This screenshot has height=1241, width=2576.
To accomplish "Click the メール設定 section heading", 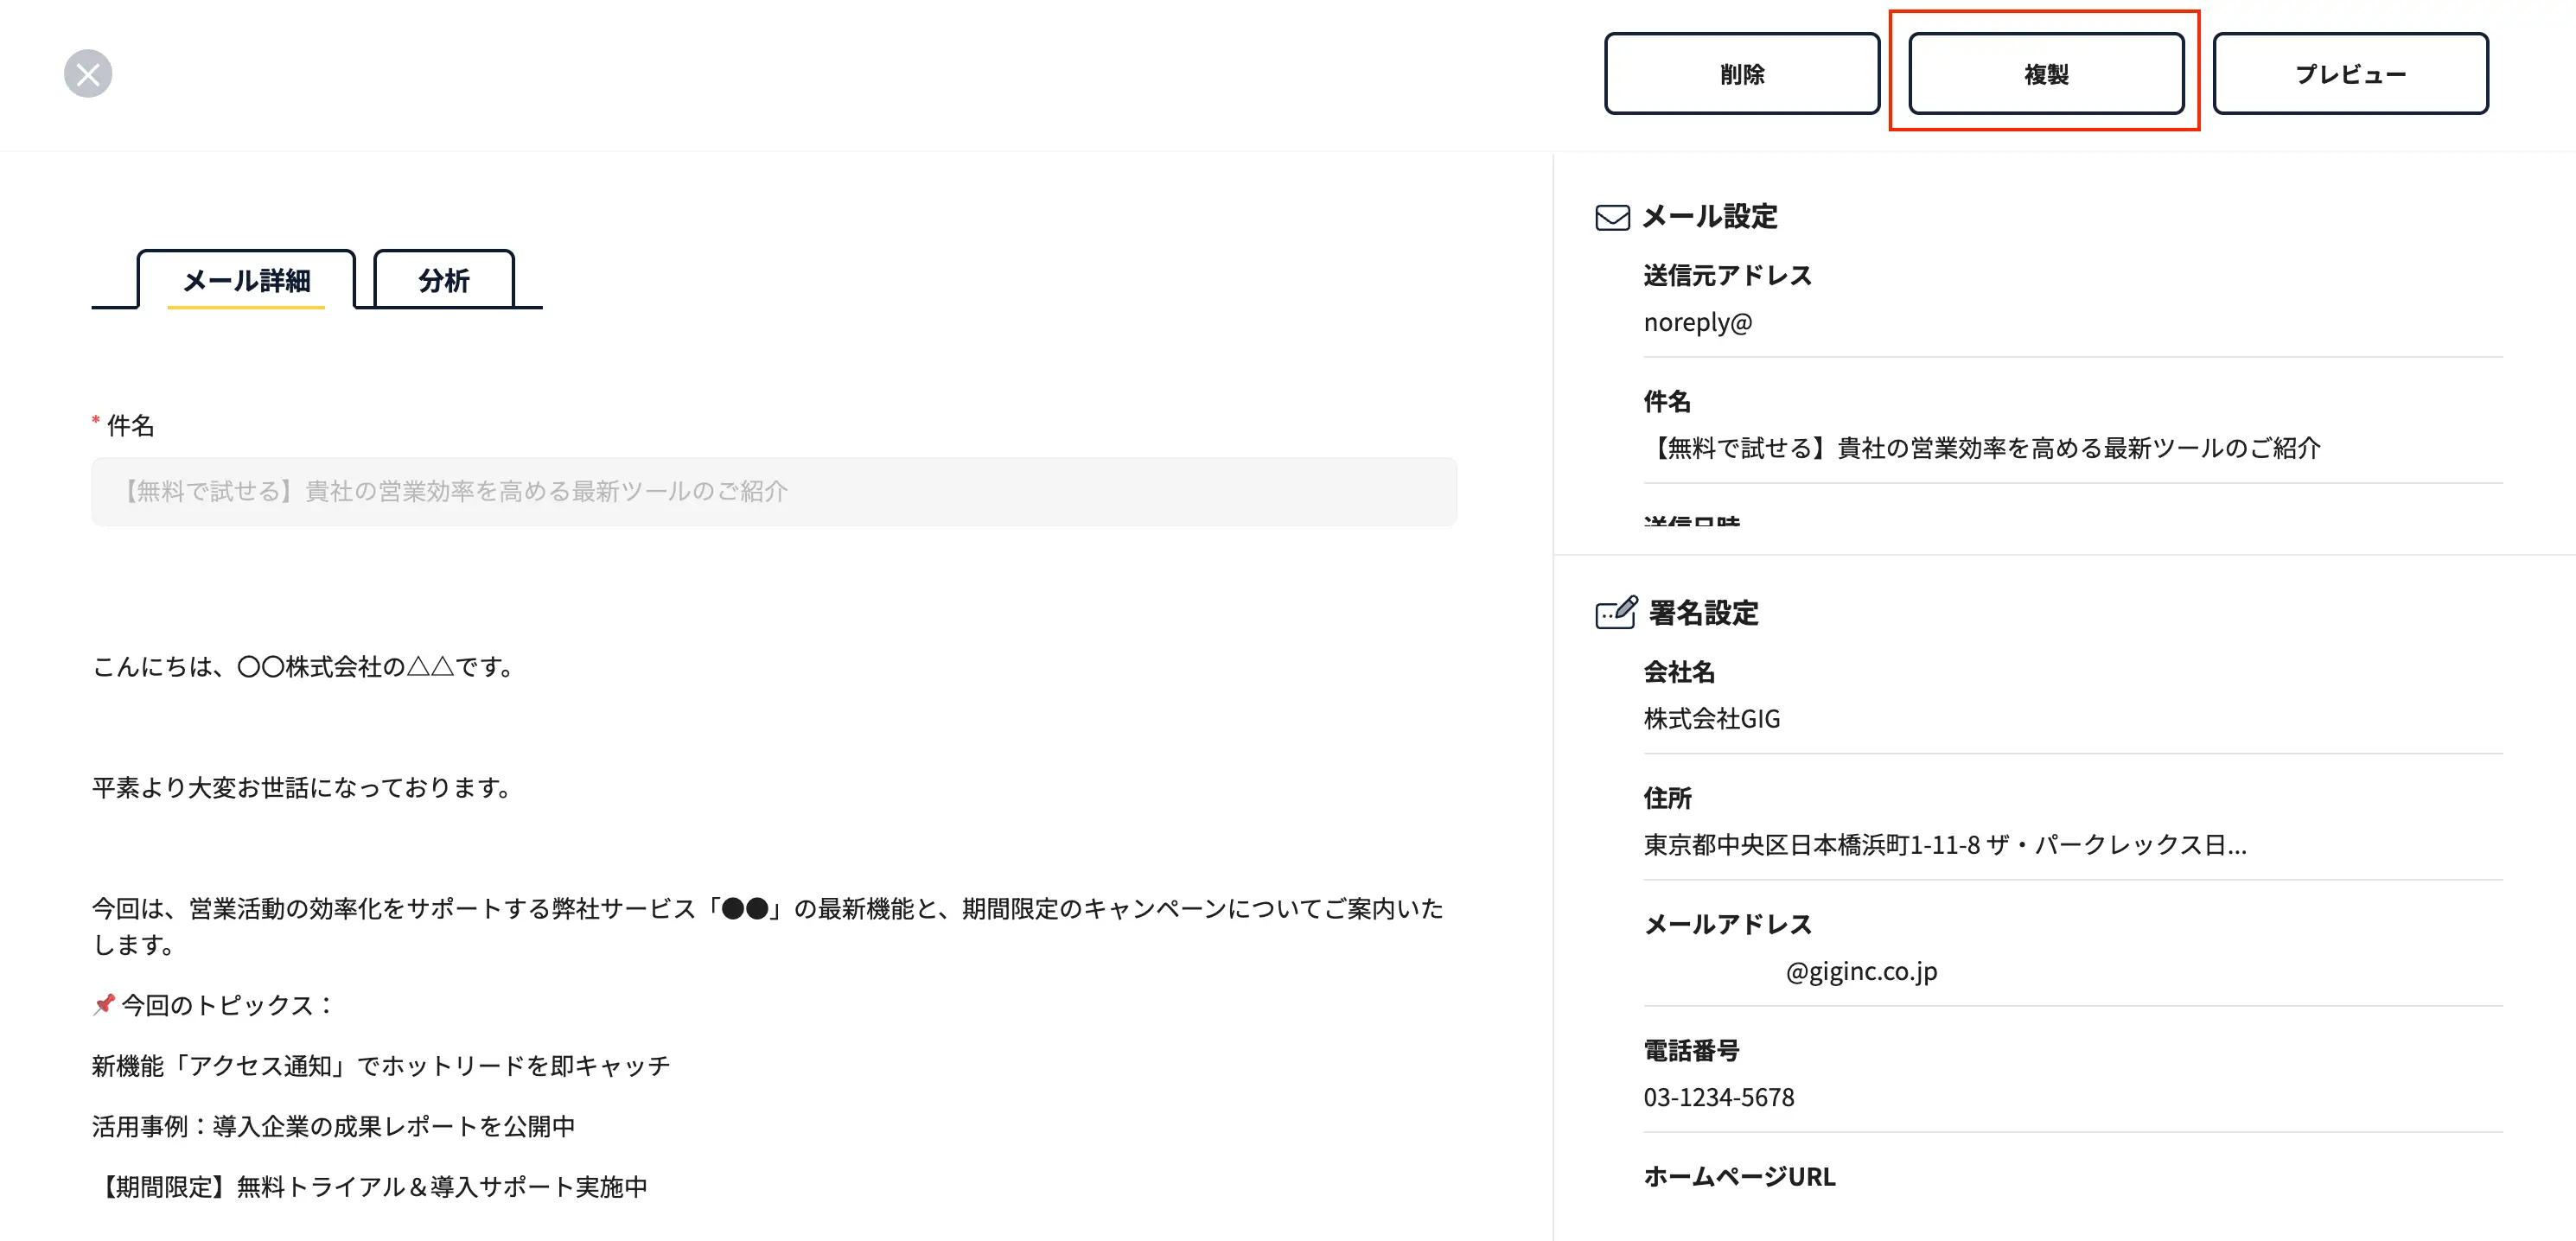I will pyautogui.click(x=1709, y=217).
